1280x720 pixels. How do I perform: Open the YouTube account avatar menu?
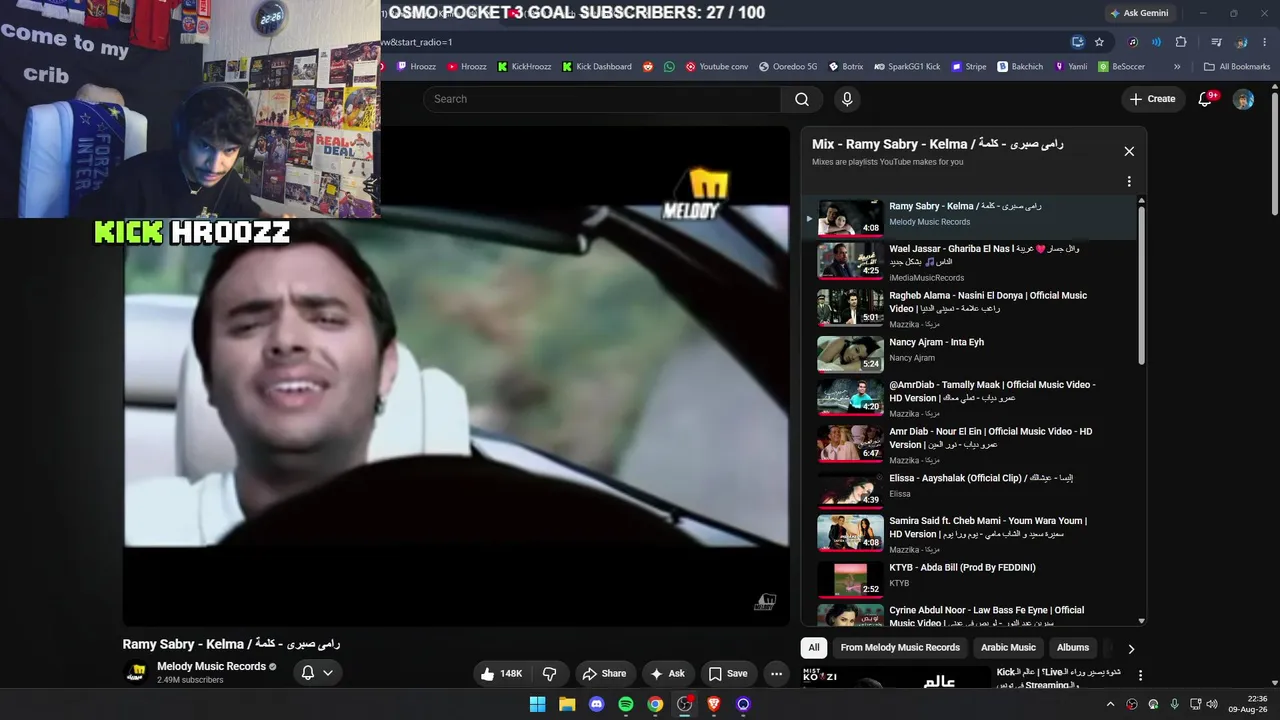(x=1243, y=99)
